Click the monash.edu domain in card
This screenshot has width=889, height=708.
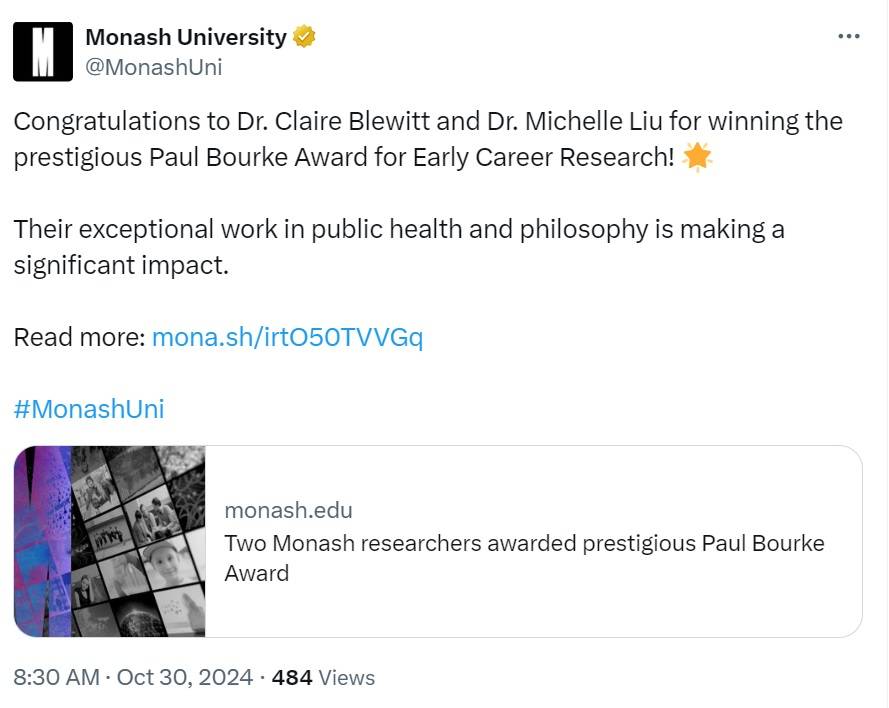click(288, 510)
